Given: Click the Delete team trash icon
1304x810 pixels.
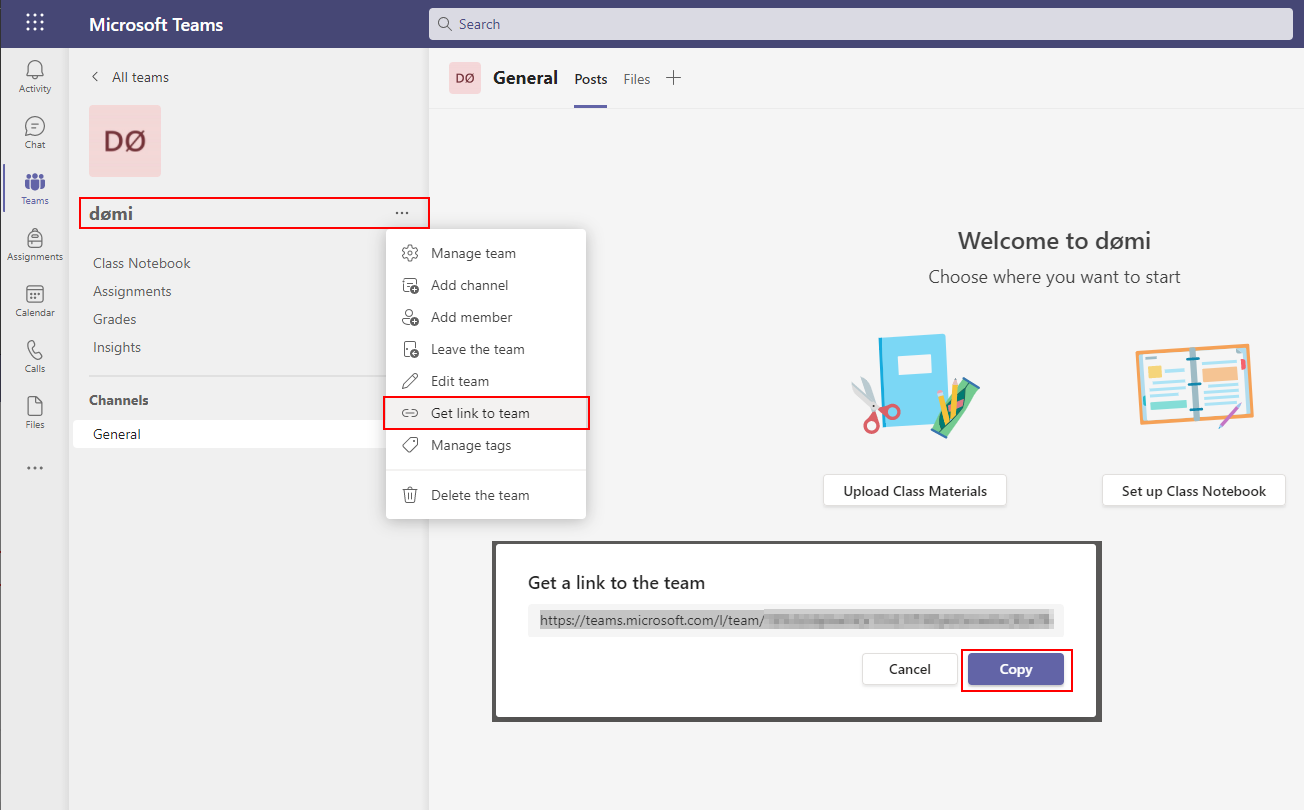Looking at the screenshot, I should [410, 495].
